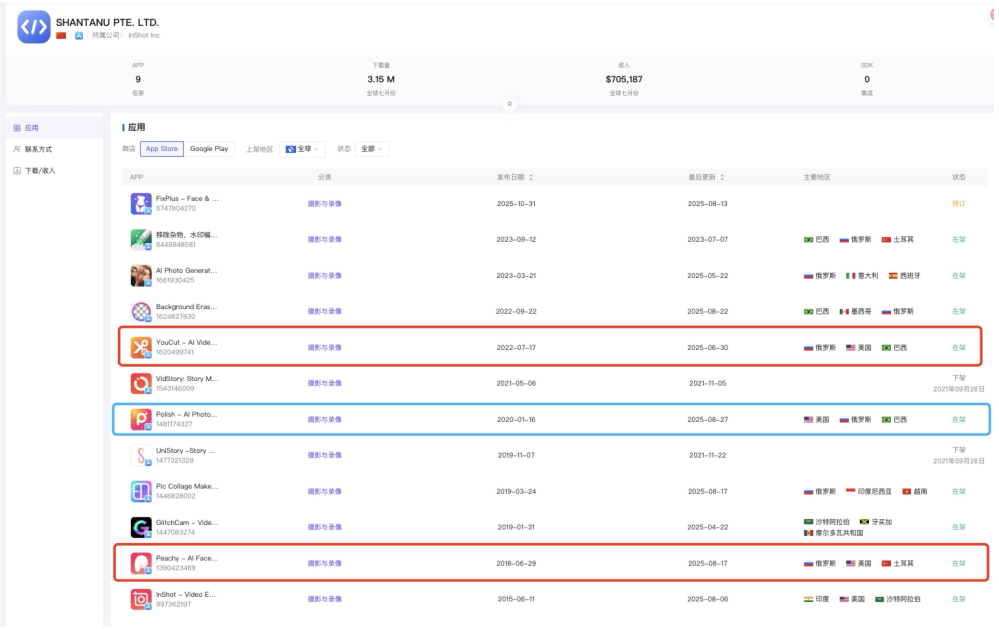Open the 全球 region dropdown
The width and height of the screenshot is (999, 629).
pos(302,149)
